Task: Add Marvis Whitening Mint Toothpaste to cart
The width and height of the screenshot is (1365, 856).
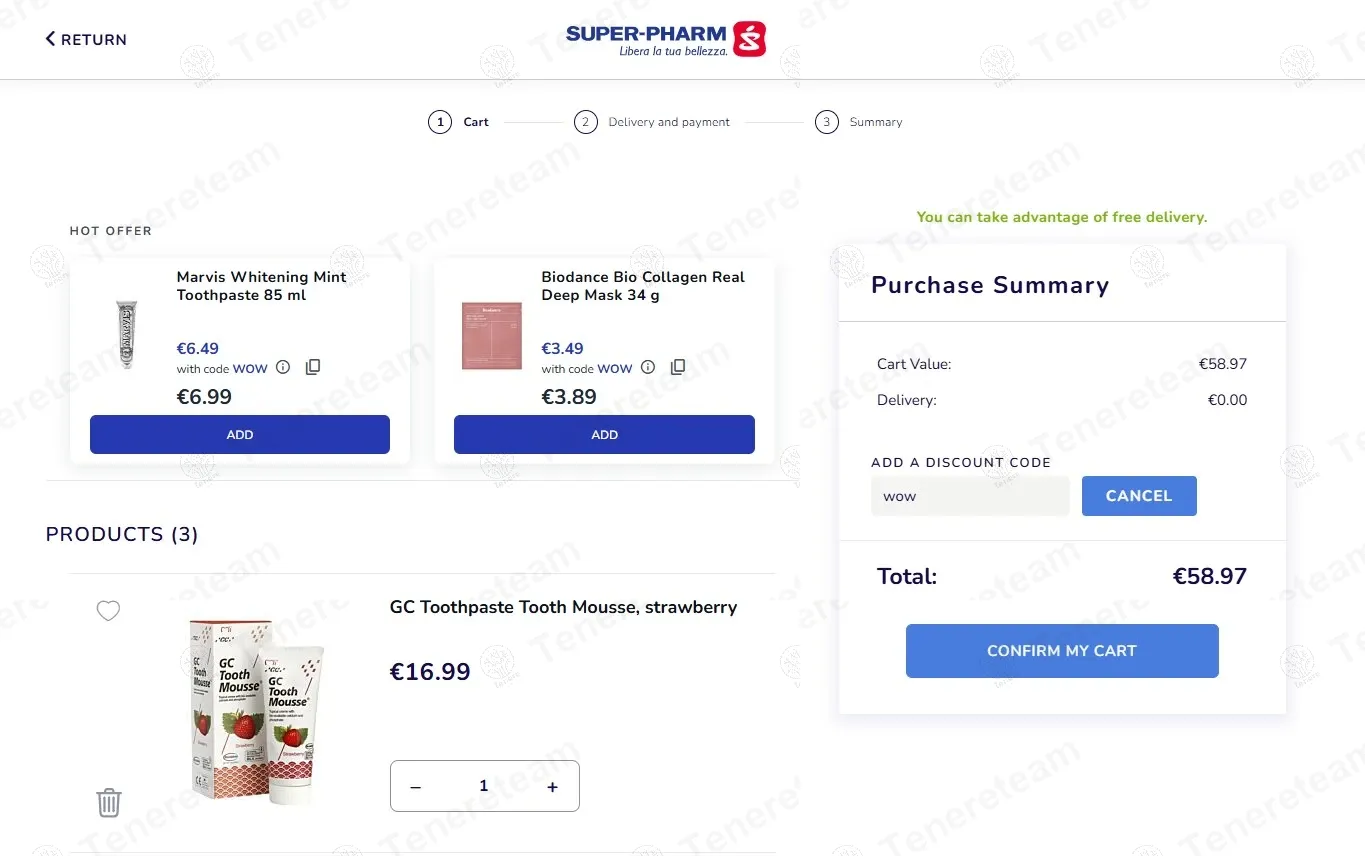Action: point(240,435)
